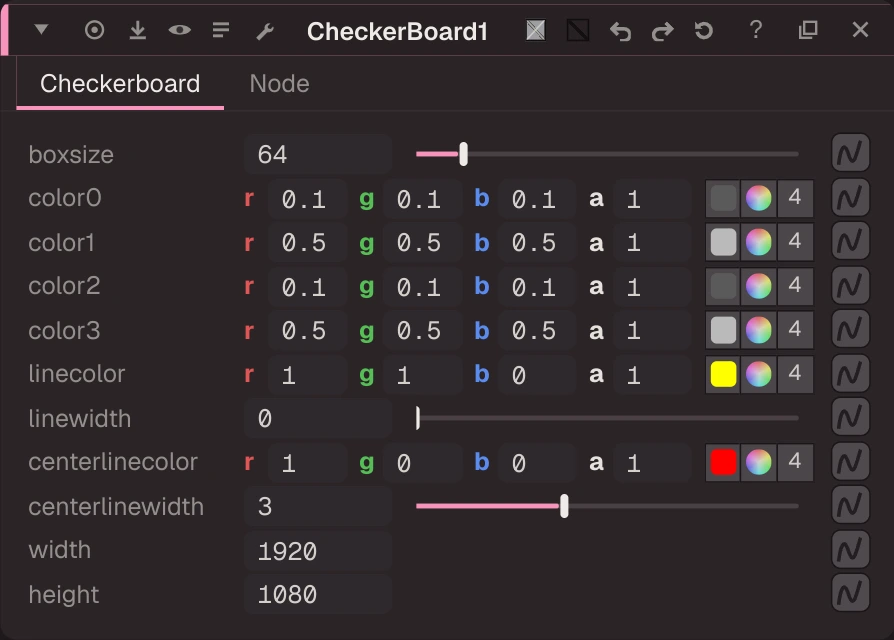Open color3 light gray swatch
Image resolution: width=894 pixels, height=640 pixels.
point(723,330)
